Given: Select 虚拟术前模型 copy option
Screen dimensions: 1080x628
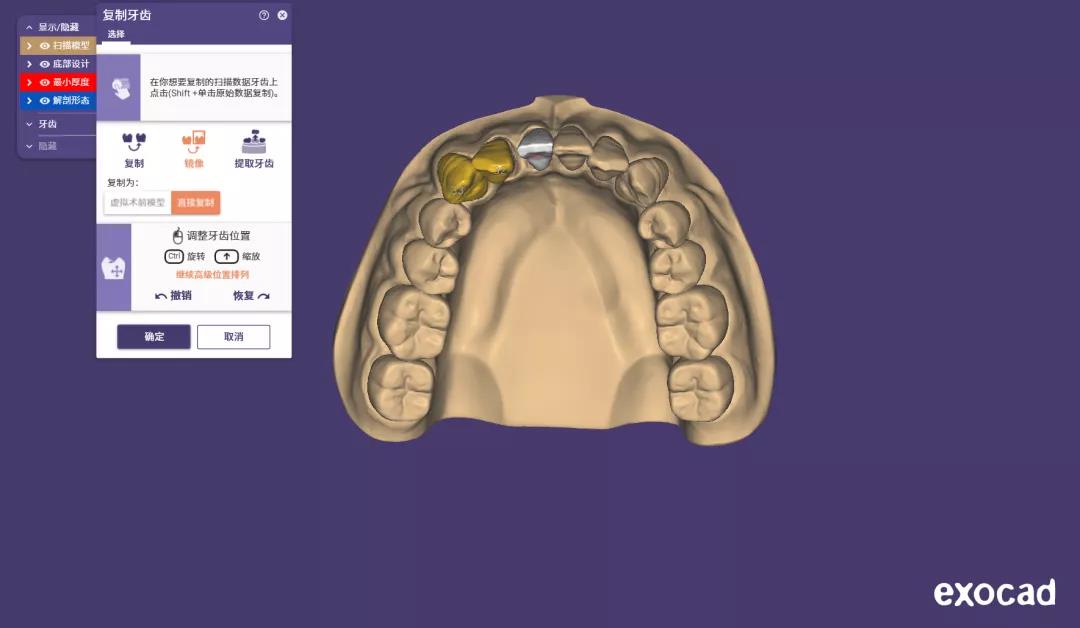Looking at the screenshot, I should click(138, 202).
